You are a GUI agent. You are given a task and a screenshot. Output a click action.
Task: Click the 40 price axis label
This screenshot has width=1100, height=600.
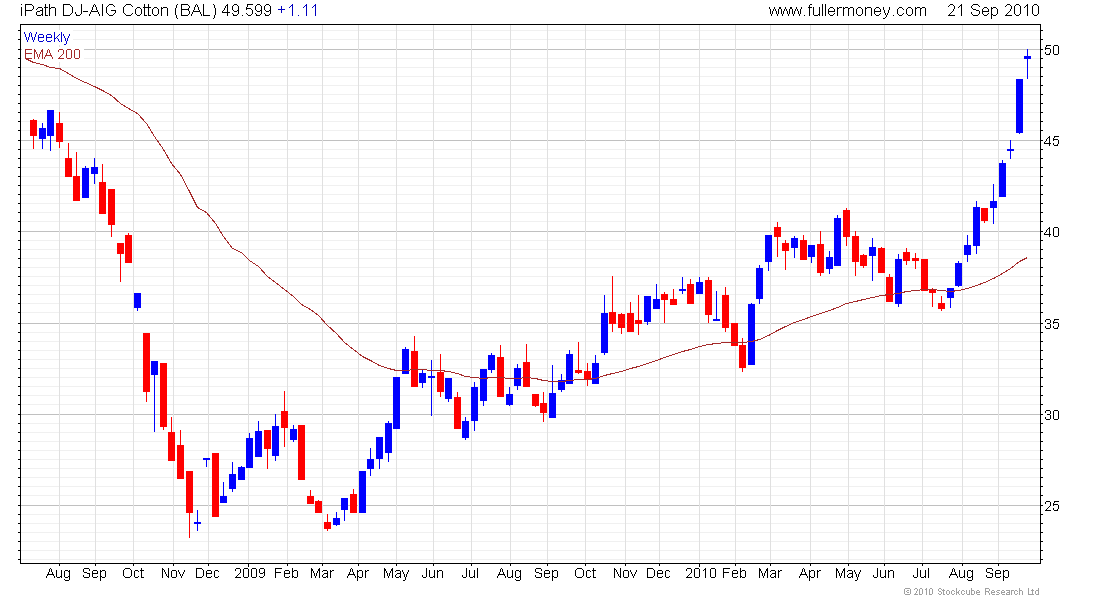point(1052,232)
